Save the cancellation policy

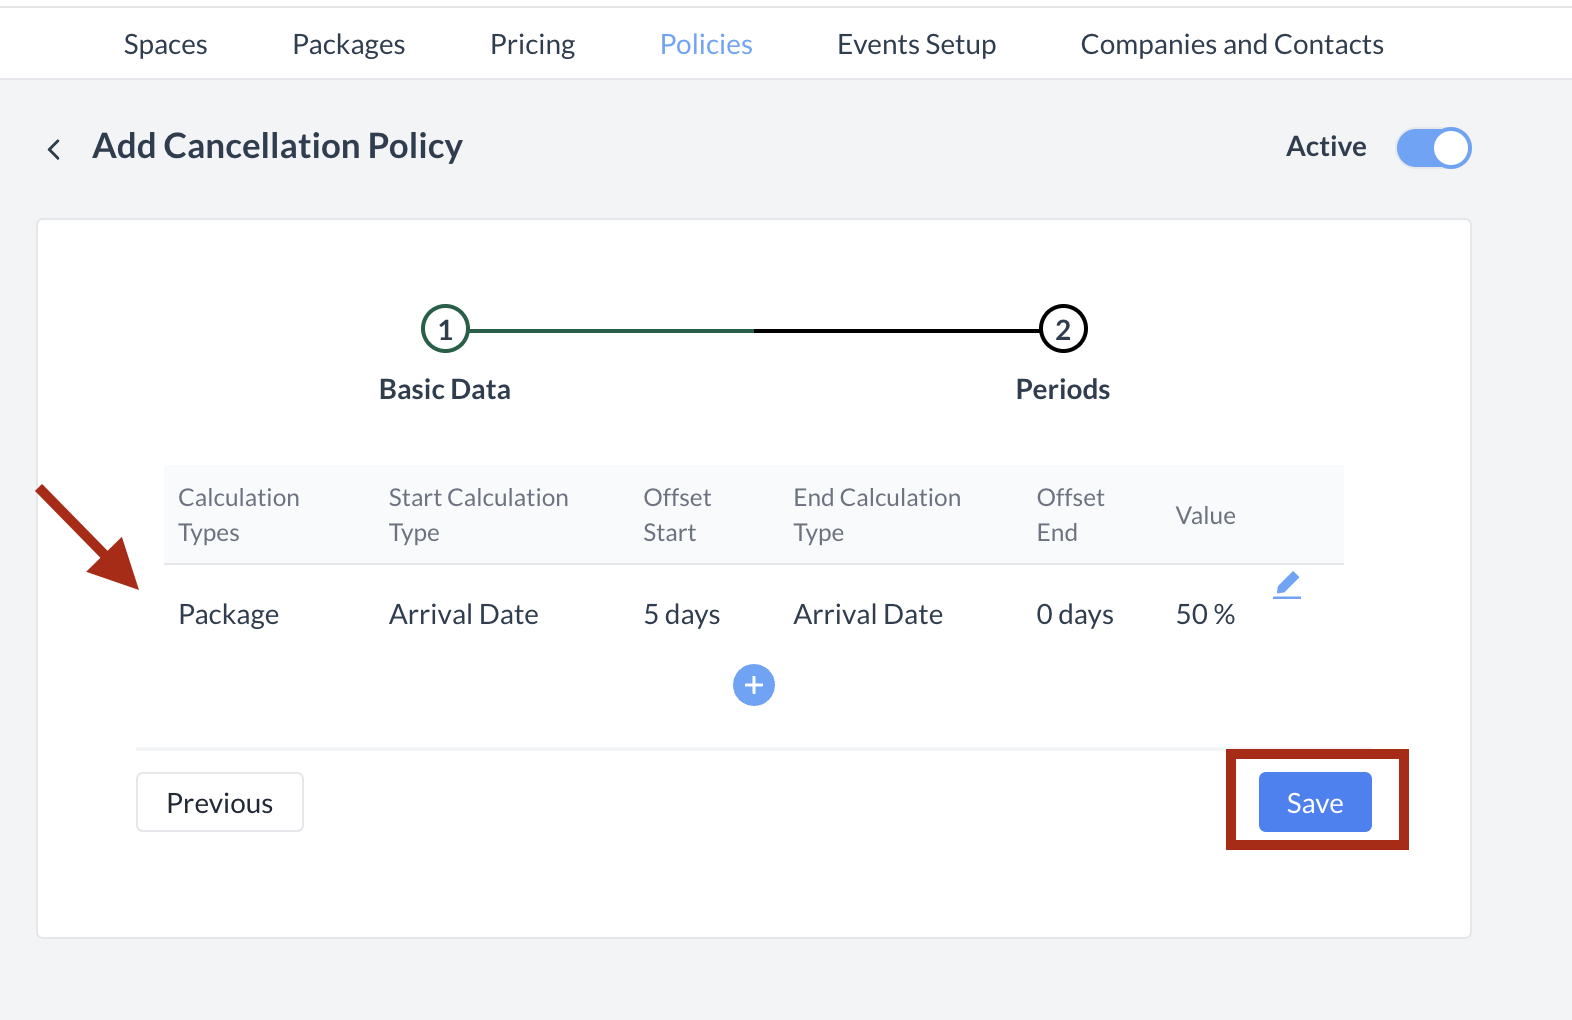click(1314, 802)
